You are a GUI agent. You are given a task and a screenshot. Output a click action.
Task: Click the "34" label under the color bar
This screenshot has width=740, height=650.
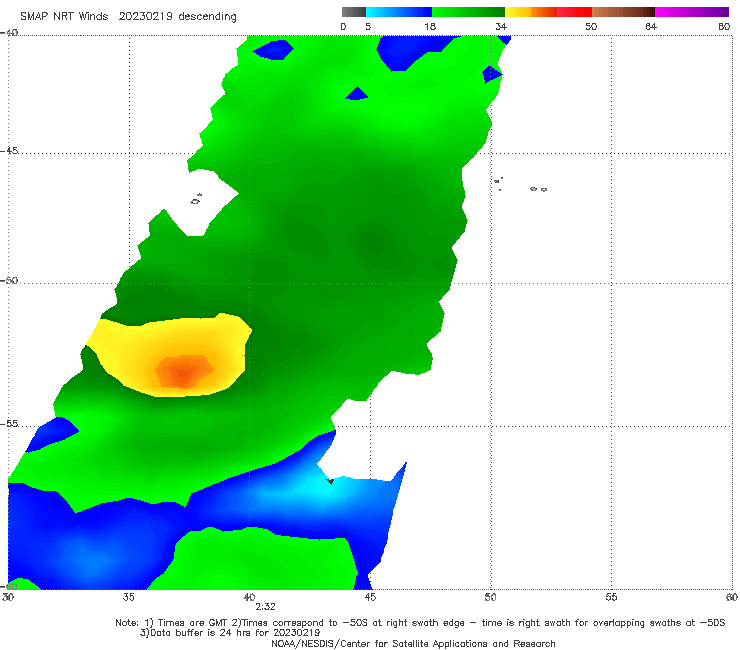(501, 27)
